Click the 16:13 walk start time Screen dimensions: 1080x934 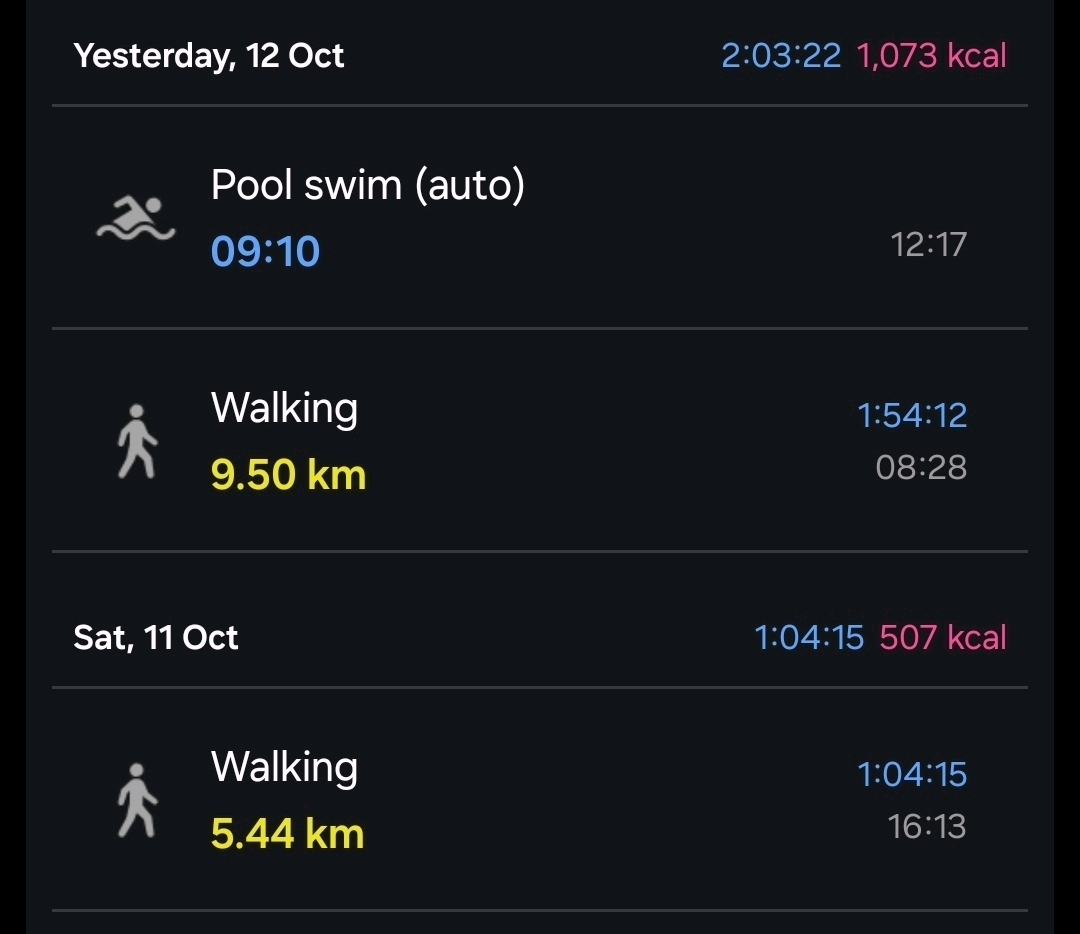[927, 826]
